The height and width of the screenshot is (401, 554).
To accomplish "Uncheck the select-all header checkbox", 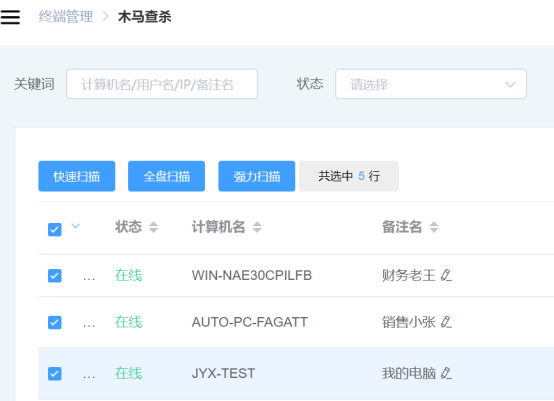I will coord(55,230).
